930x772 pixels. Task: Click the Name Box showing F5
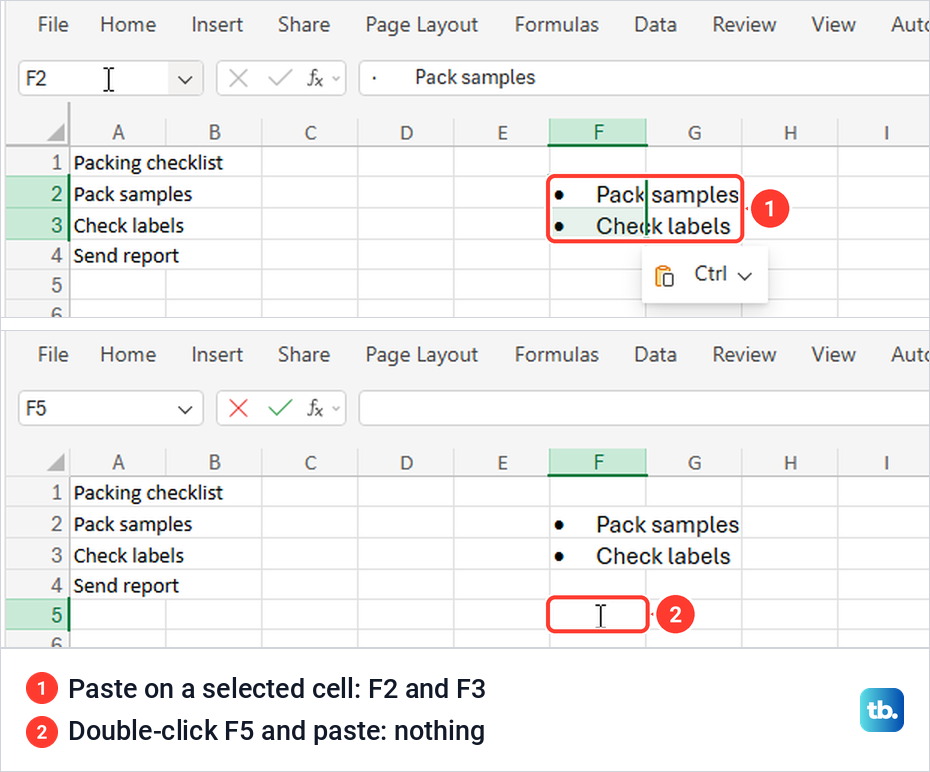click(x=94, y=409)
